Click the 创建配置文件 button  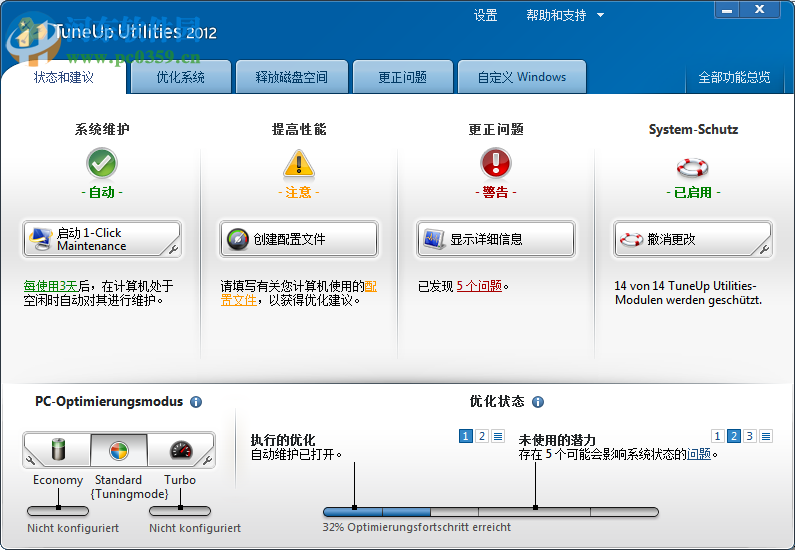[299, 239]
